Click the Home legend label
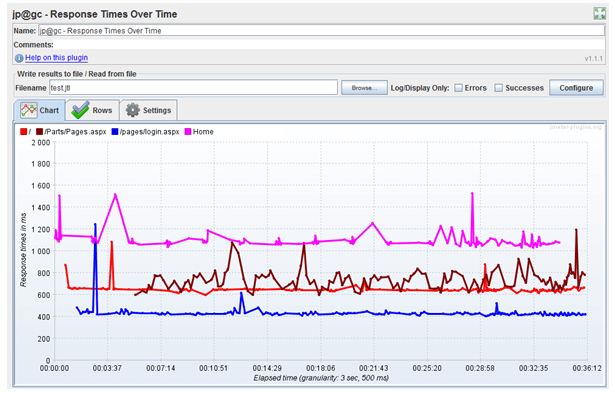The height and width of the screenshot is (393, 615). (203, 132)
